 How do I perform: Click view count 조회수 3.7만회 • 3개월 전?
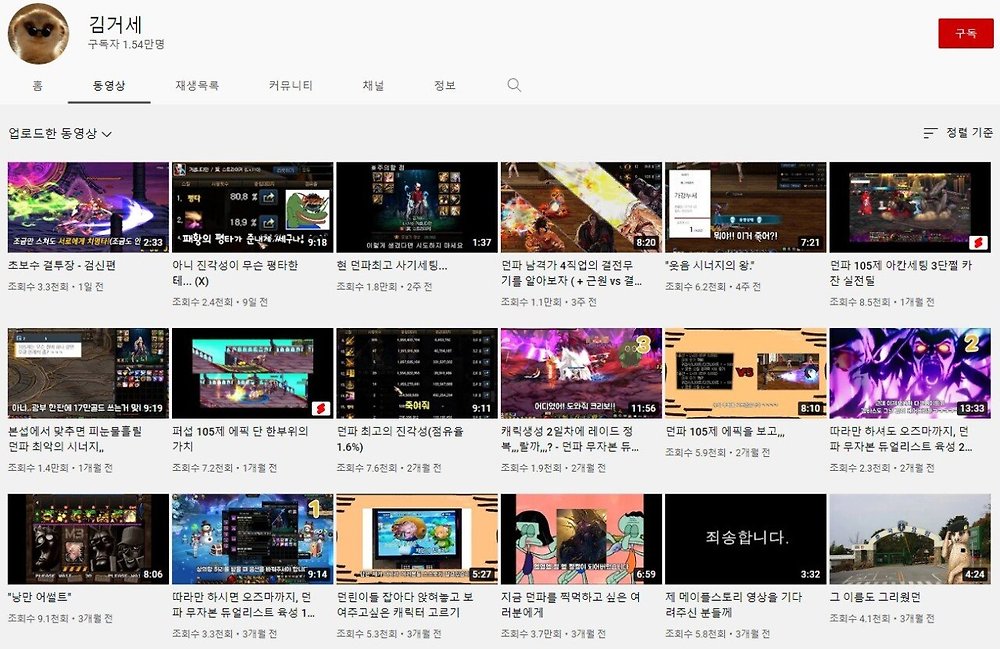(x=553, y=634)
